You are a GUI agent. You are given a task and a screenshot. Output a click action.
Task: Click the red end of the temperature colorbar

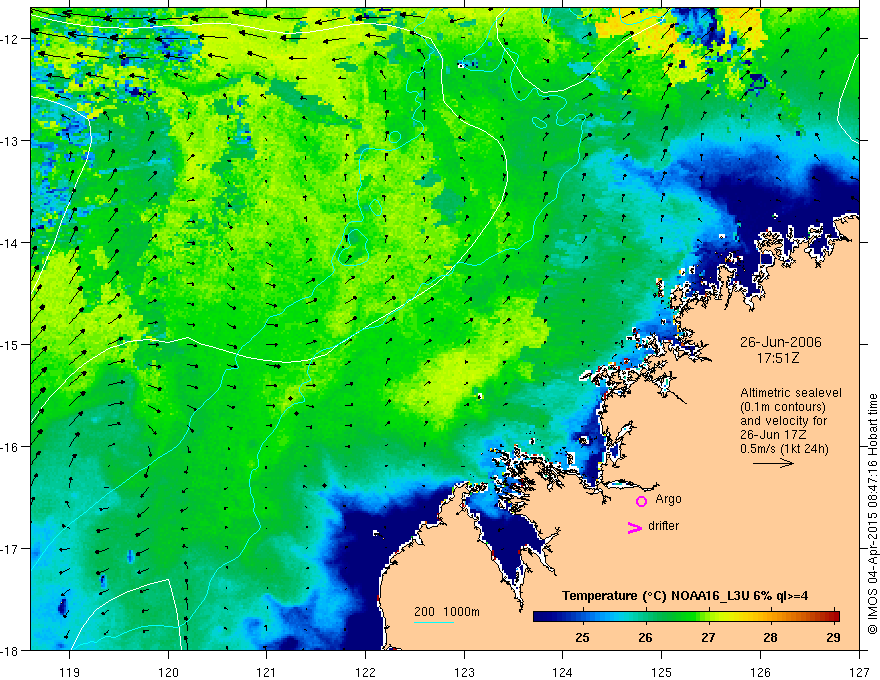(x=833, y=617)
